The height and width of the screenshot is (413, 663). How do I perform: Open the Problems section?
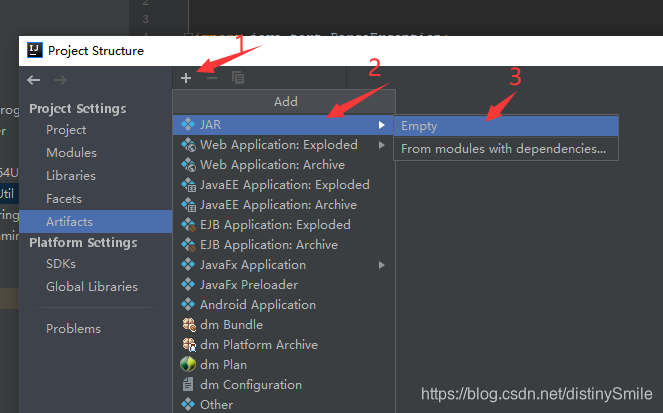pyautogui.click(x=74, y=328)
